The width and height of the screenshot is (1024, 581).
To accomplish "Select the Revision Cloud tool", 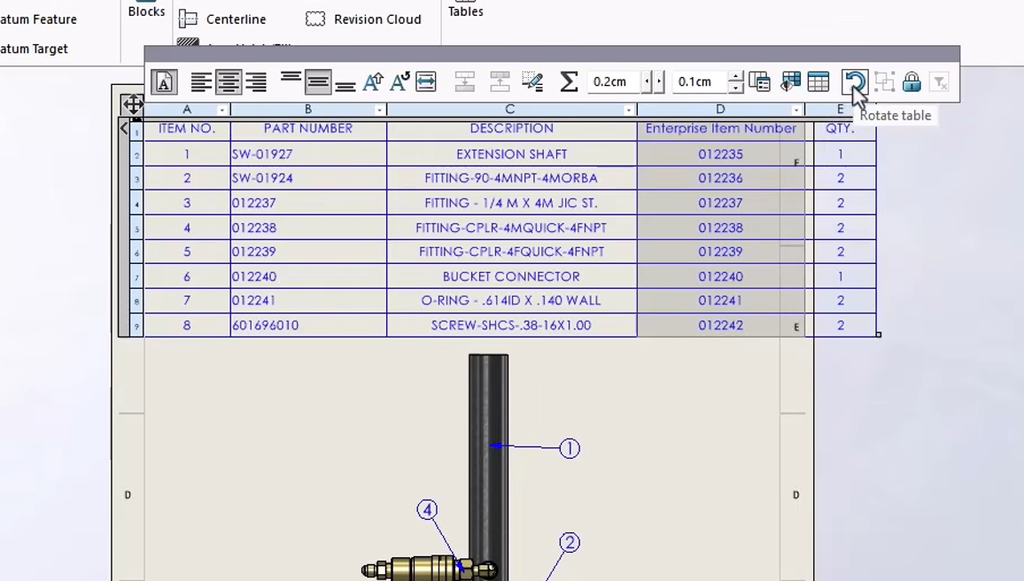I will point(363,20).
